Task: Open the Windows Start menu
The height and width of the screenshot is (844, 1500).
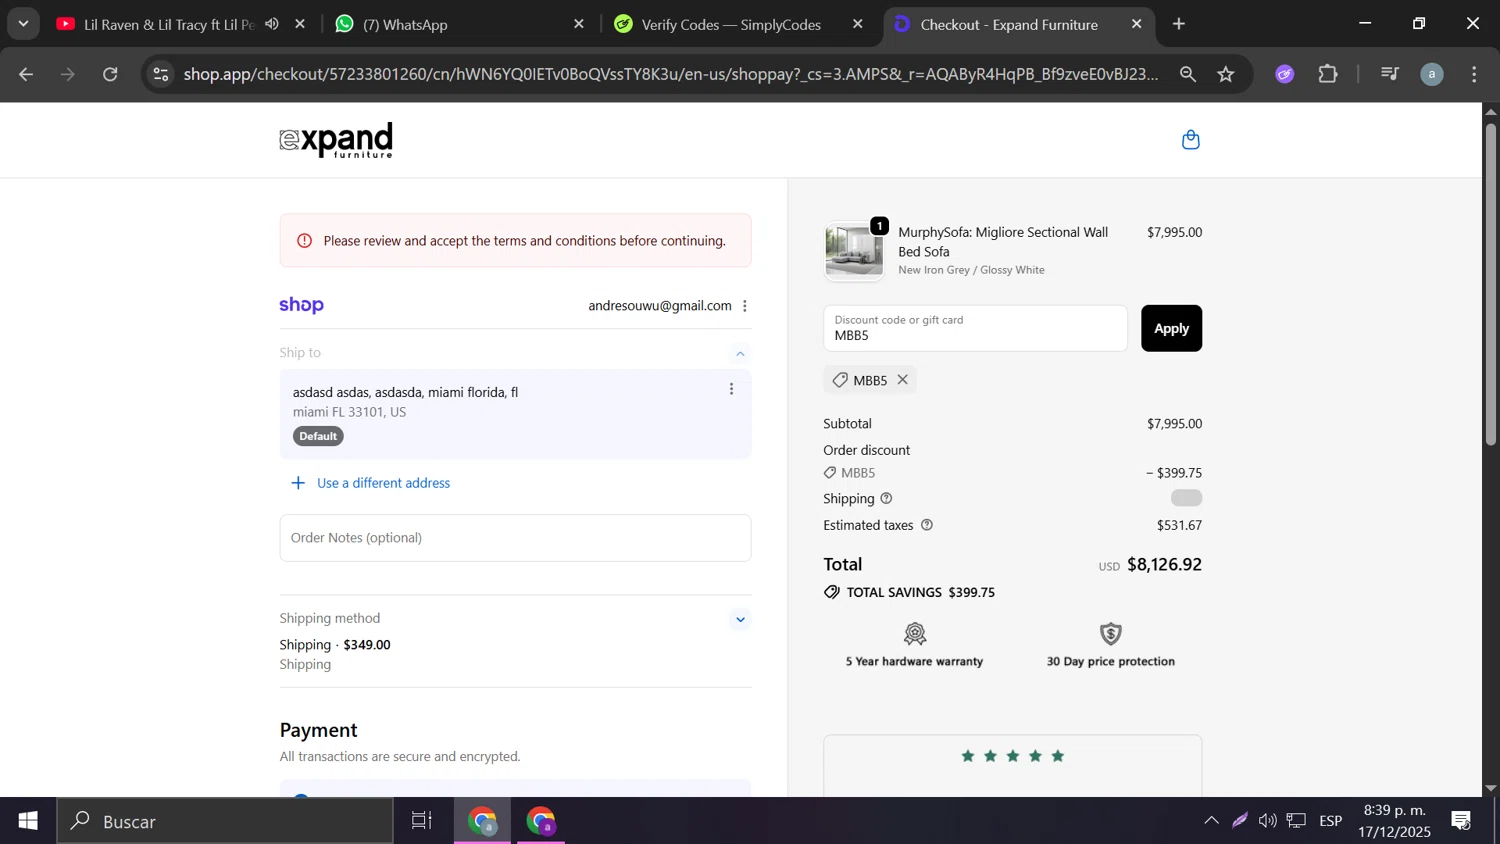Action: tap(28, 821)
